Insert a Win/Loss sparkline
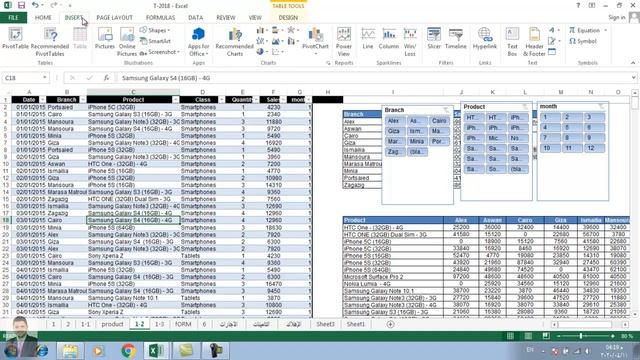Screen dimensions: 640x360 [x=410, y=42]
